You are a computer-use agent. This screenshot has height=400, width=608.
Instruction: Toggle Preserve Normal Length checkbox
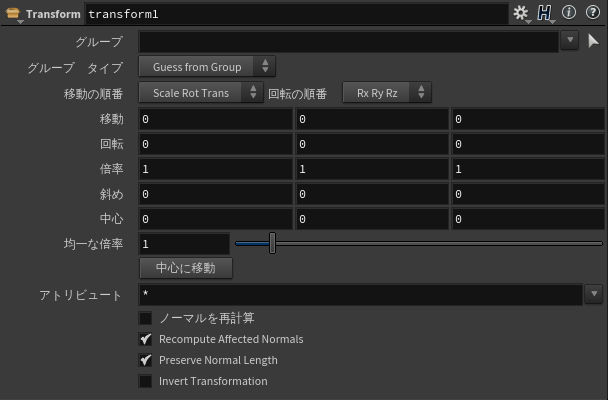(x=146, y=360)
